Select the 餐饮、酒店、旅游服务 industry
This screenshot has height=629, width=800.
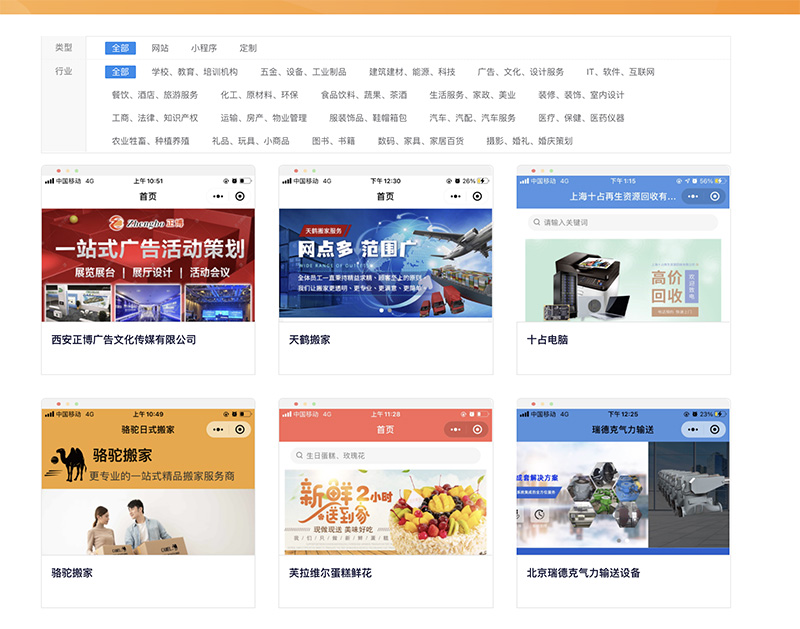click(x=155, y=95)
